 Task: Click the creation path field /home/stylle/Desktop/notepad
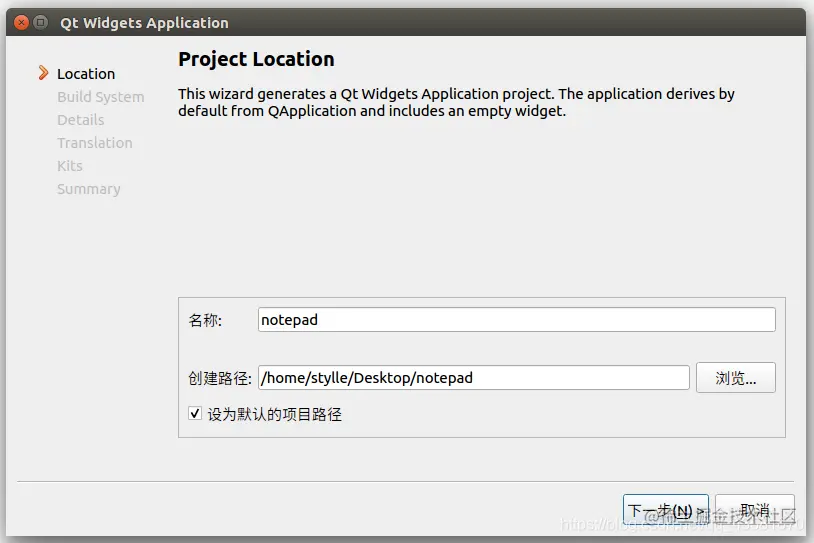tap(473, 377)
